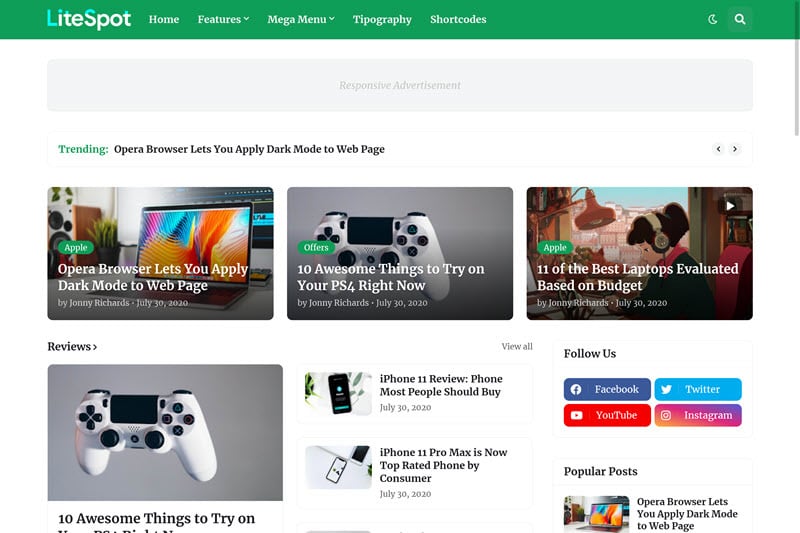The width and height of the screenshot is (800, 533).
Task: Toggle dark mode moon icon
Action: click(713, 19)
